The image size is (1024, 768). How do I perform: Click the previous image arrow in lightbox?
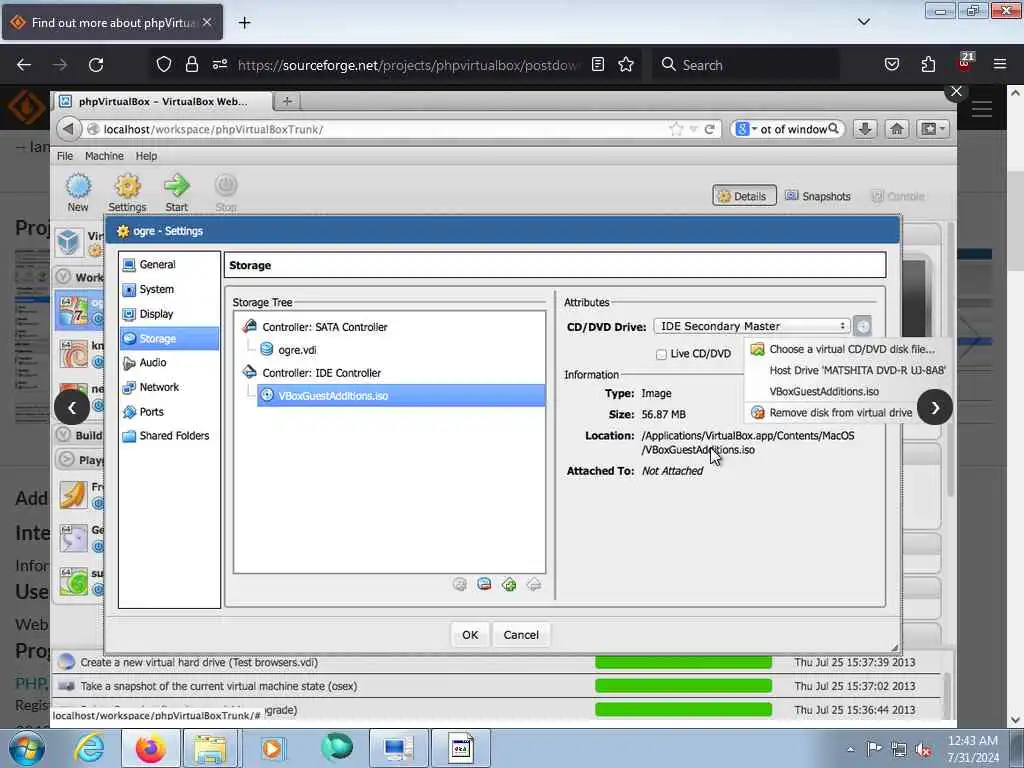pyautogui.click(x=72, y=408)
